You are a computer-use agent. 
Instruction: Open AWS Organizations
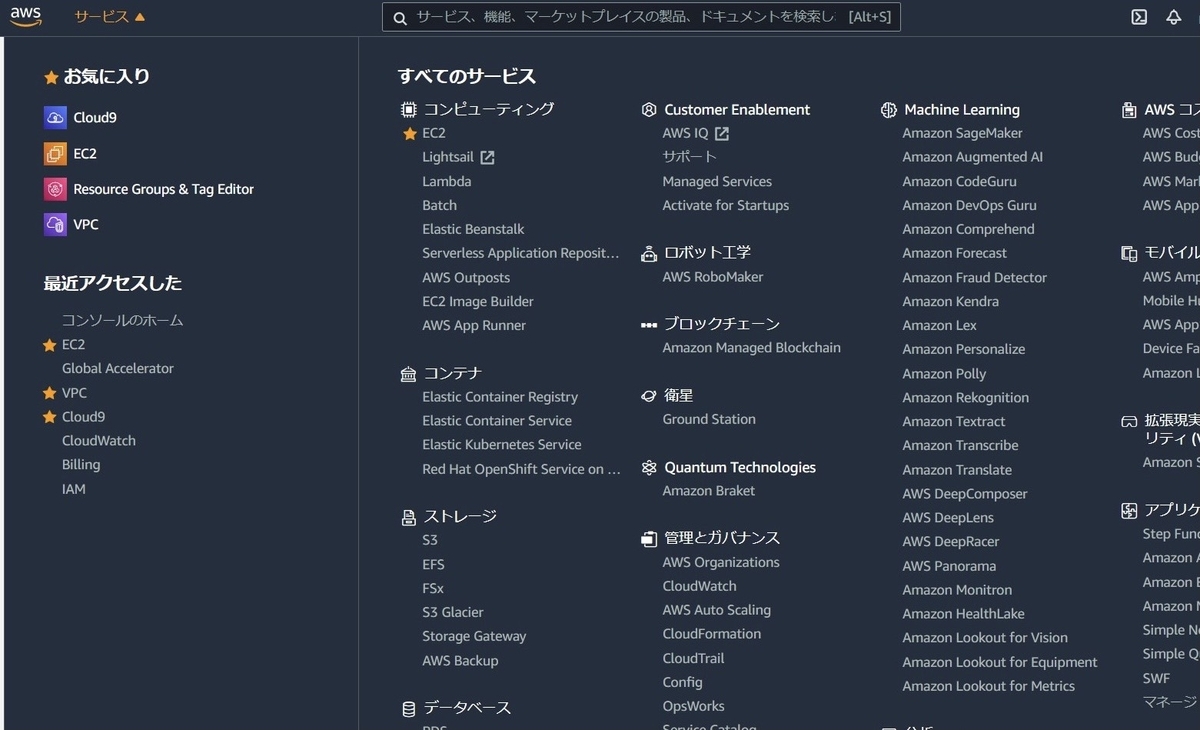tap(721, 563)
